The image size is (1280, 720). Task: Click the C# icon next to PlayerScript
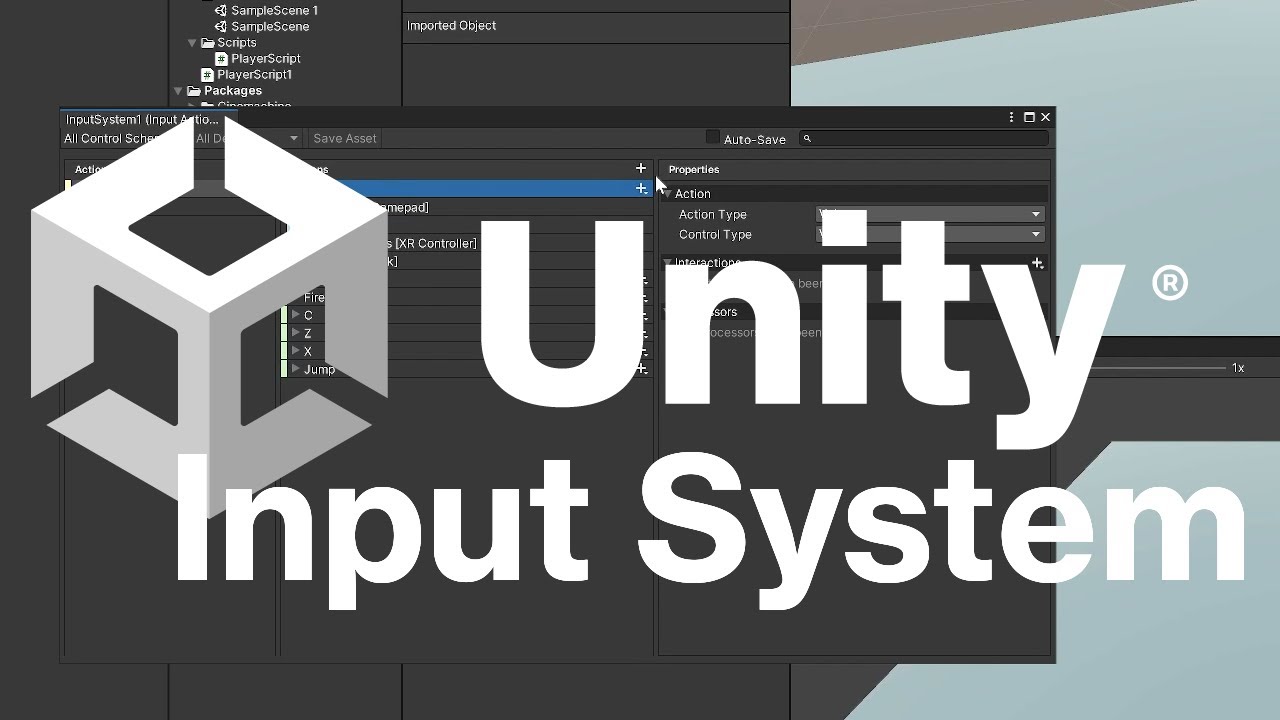point(222,58)
